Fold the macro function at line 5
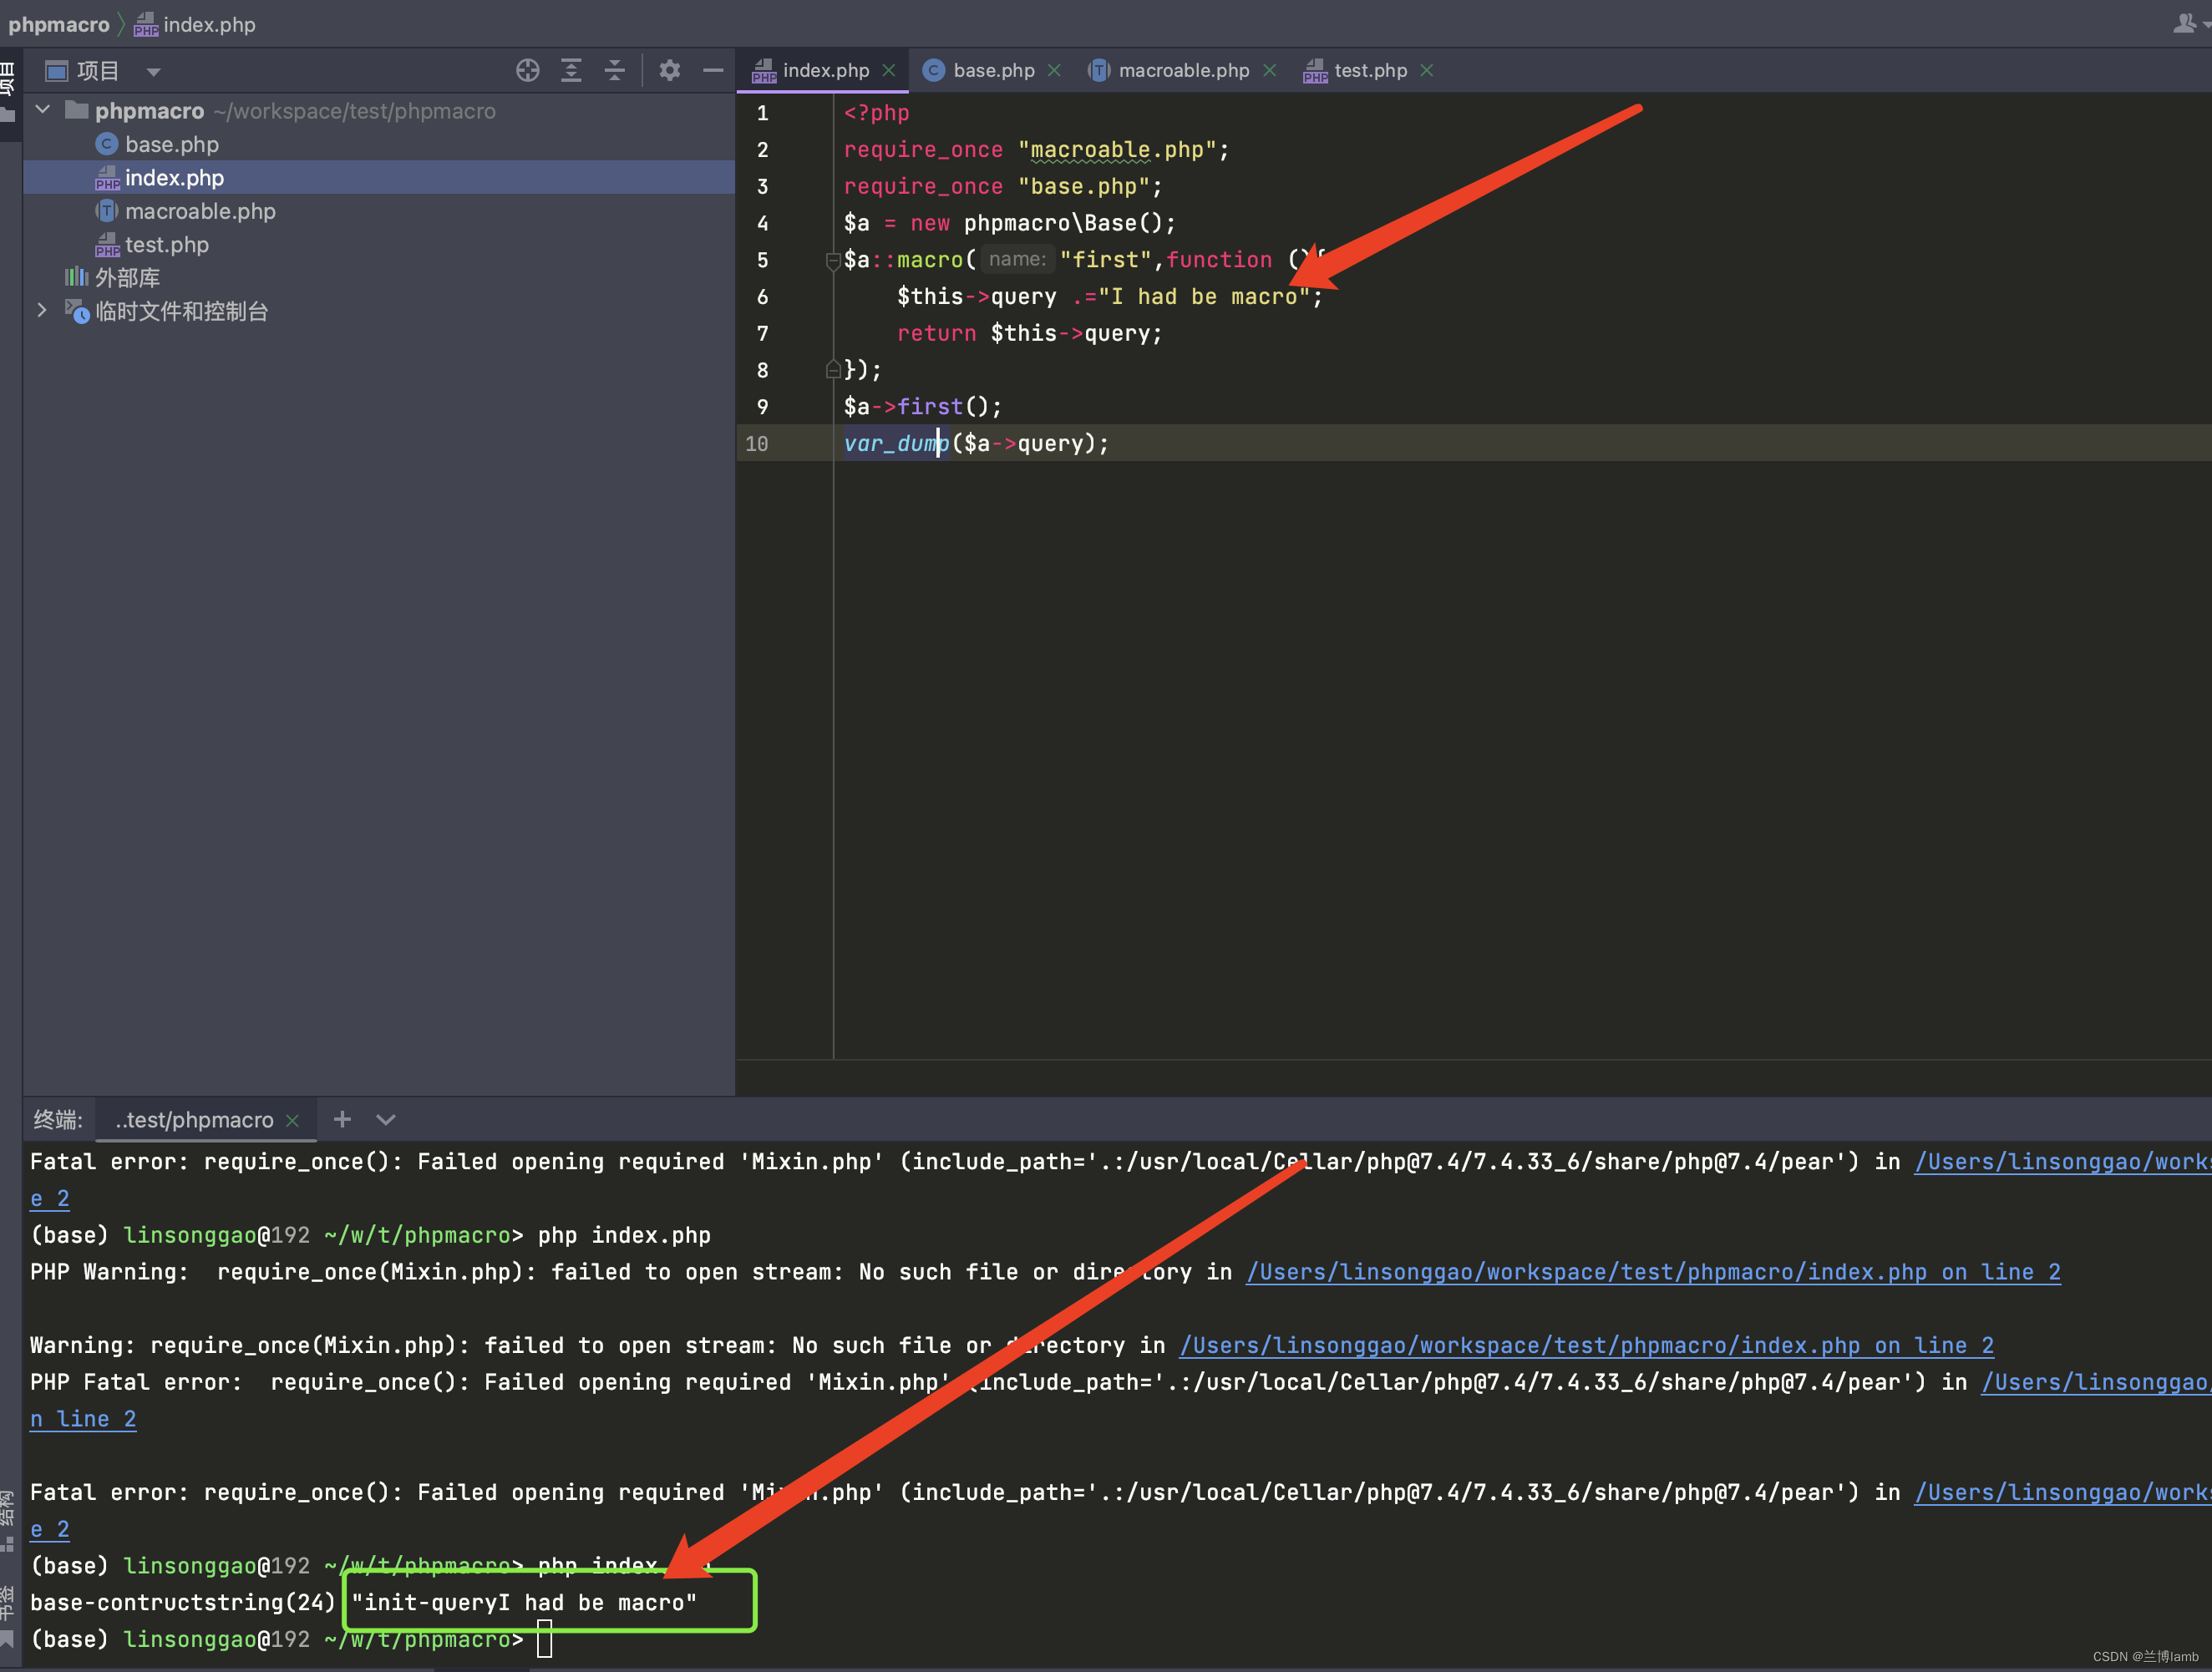 (833, 261)
